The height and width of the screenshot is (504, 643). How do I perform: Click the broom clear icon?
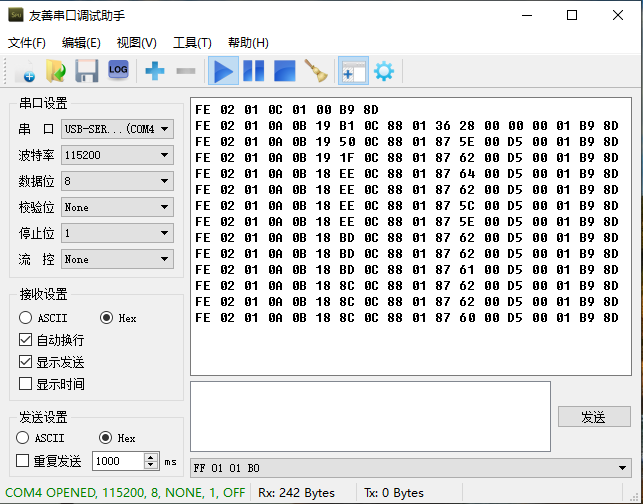tap(316, 71)
